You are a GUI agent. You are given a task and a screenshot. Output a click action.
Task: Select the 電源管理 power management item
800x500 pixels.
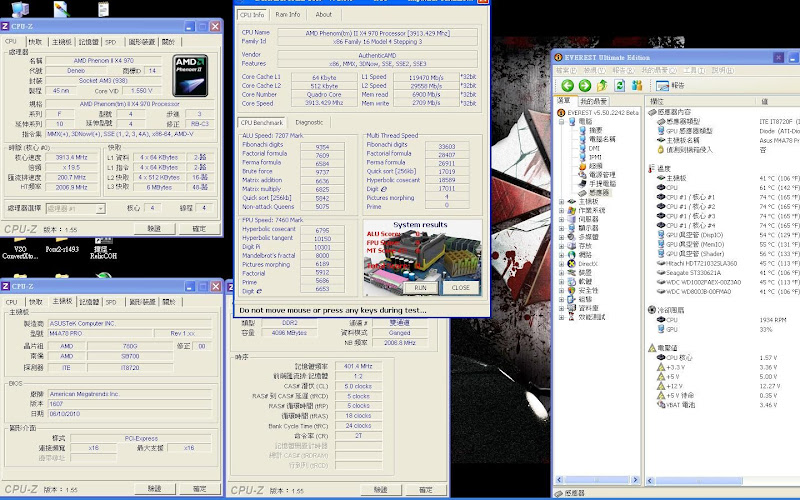[x=597, y=175]
